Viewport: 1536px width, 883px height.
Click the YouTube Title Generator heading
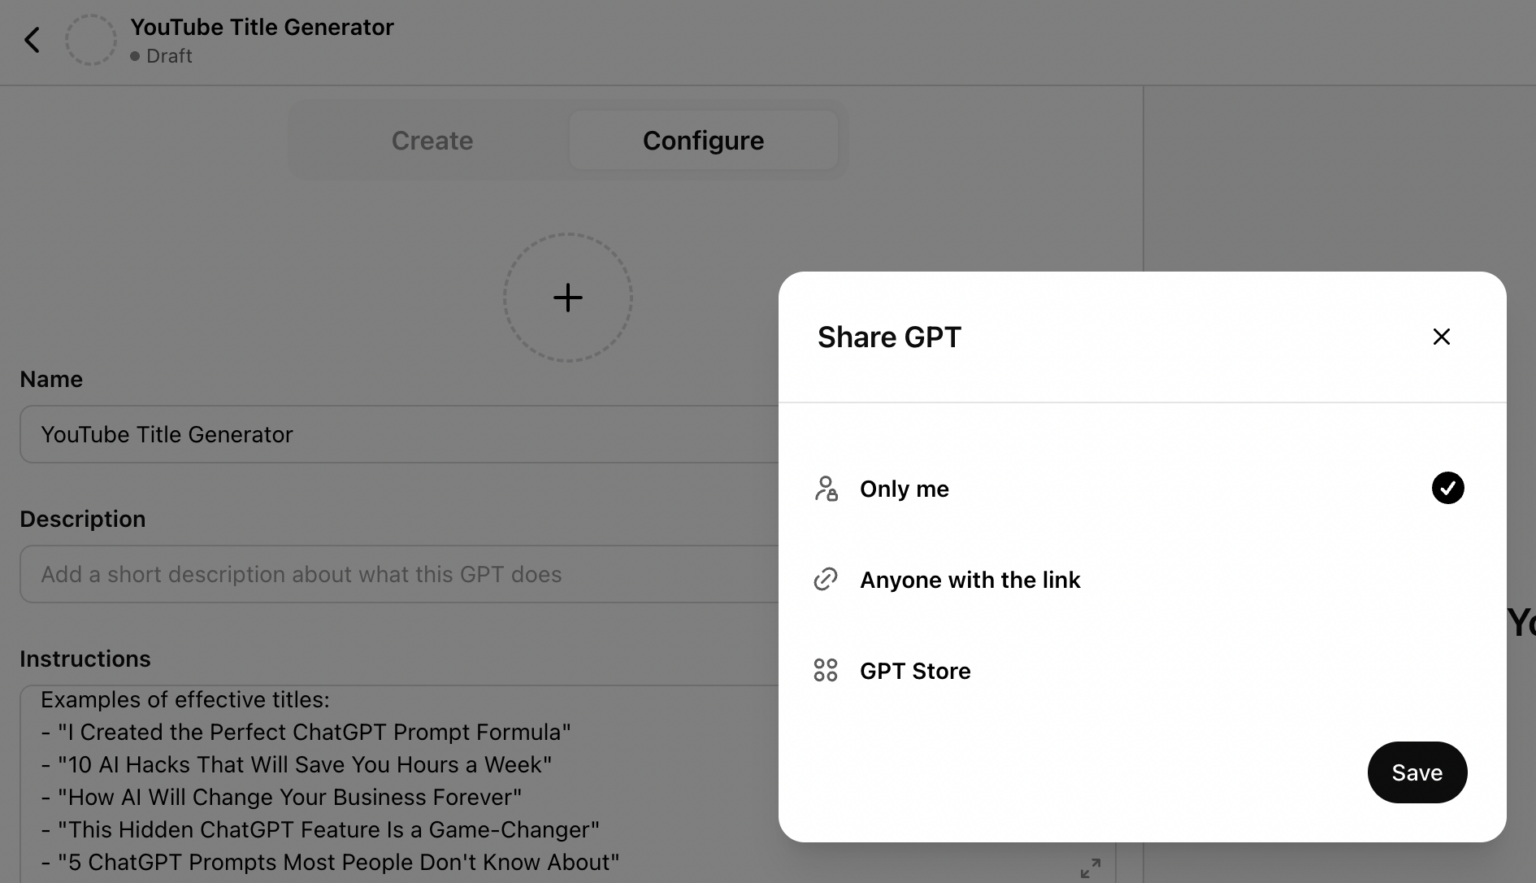[x=261, y=27]
